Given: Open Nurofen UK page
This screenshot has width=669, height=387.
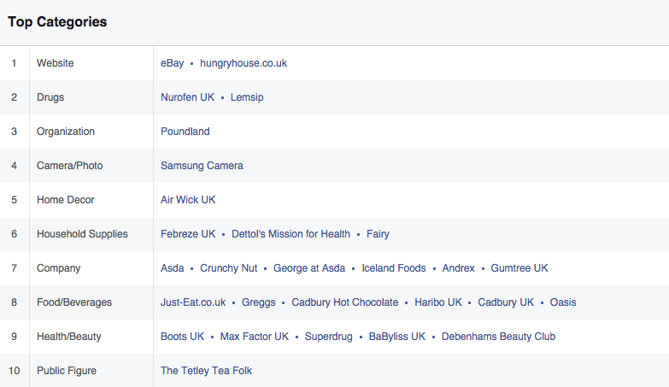Looking at the screenshot, I should pyautogui.click(x=187, y=97).
